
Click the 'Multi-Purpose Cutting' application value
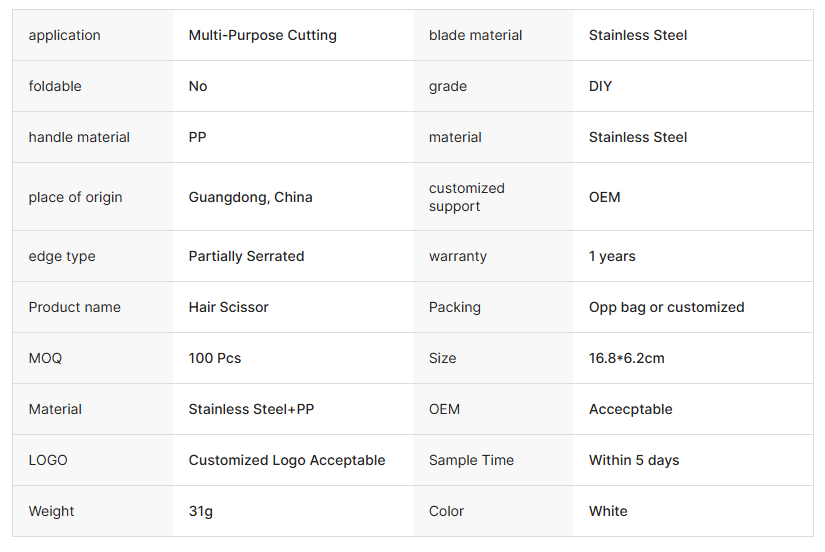[x=262, y=35]
